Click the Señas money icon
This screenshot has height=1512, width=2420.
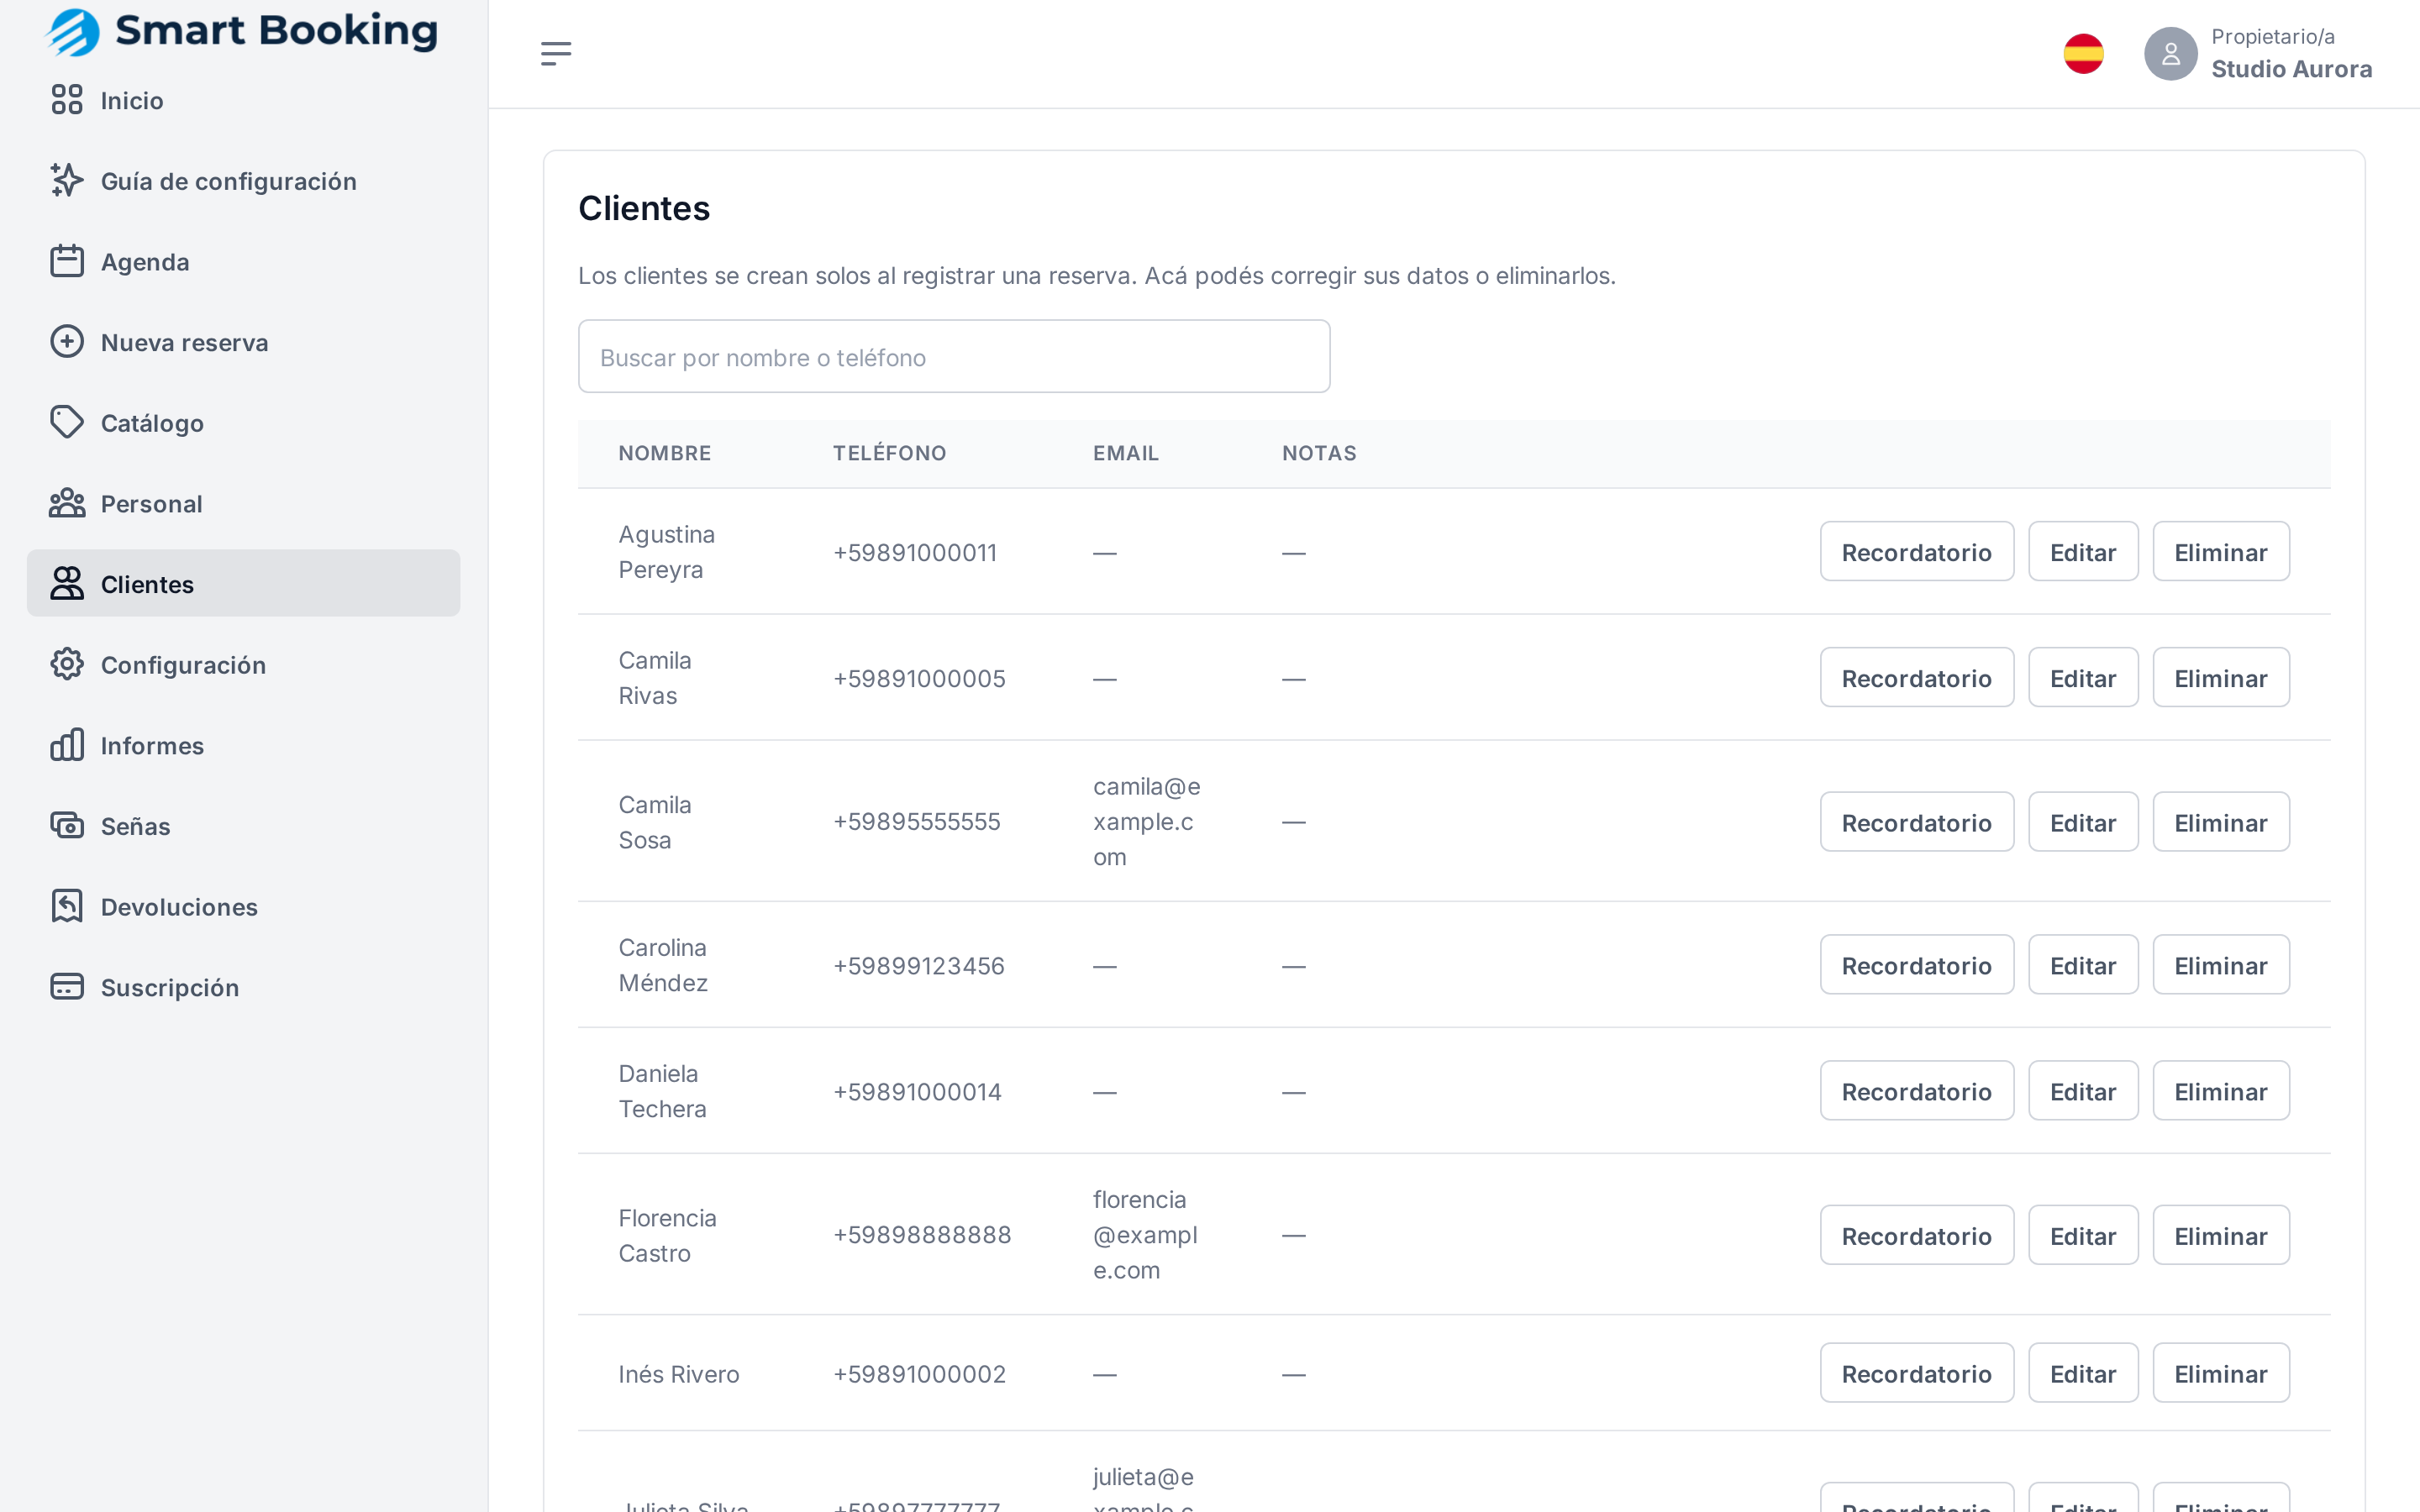[x=67, y=826]
